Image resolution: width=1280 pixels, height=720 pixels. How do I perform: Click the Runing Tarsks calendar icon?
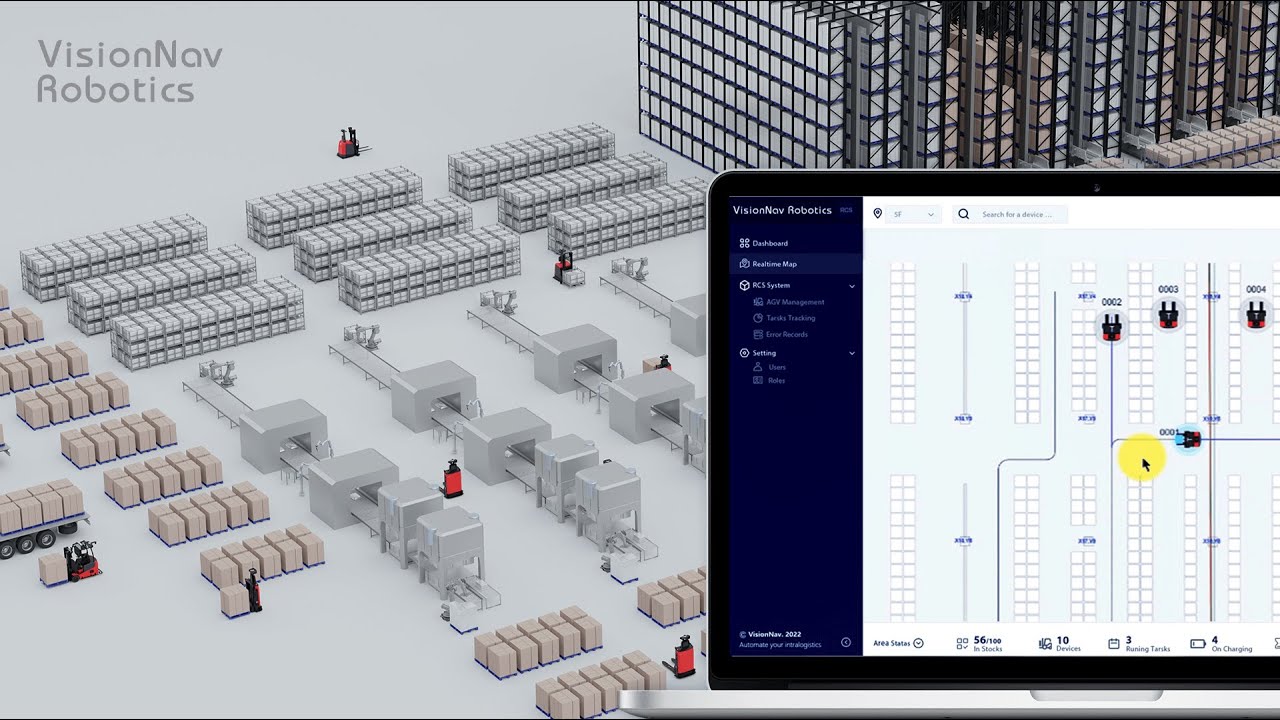(1114, 644)
